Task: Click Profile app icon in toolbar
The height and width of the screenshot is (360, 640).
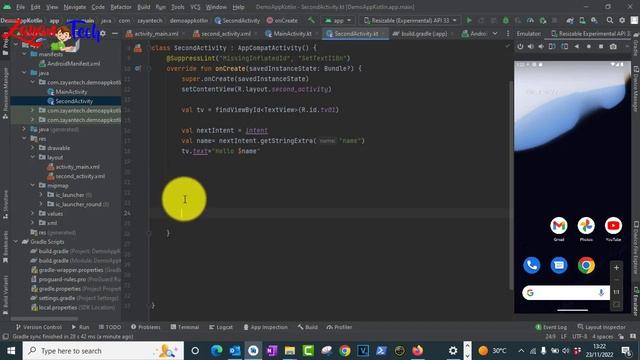Action: coord(530,20)
